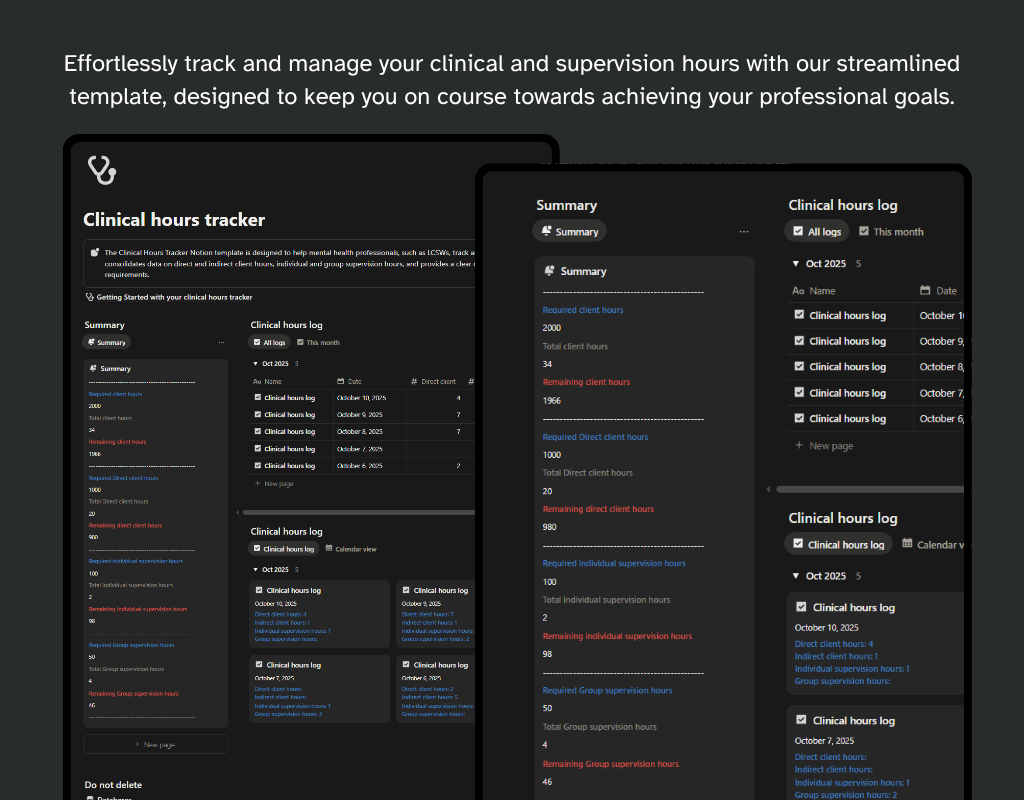Collapse the Oct 2025 table group in front window
The height and width of the screenshot is (800, 1024).
795,264
